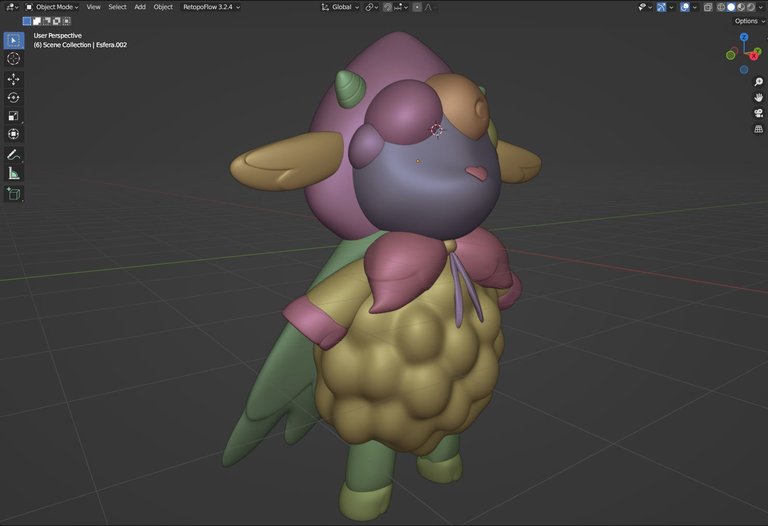
Task: Select the Rotate tool
Action: pyautogui.click(x=14, y=97)
